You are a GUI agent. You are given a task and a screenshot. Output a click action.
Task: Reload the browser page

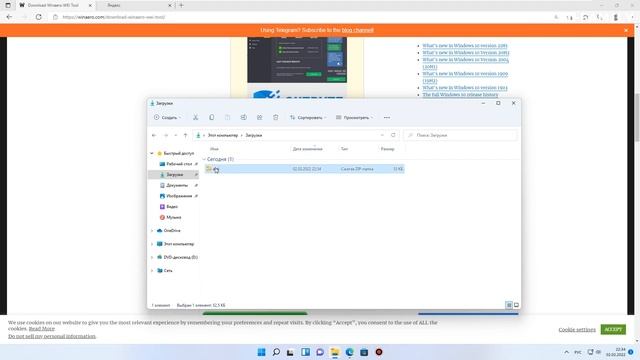(x=38, y=17)
